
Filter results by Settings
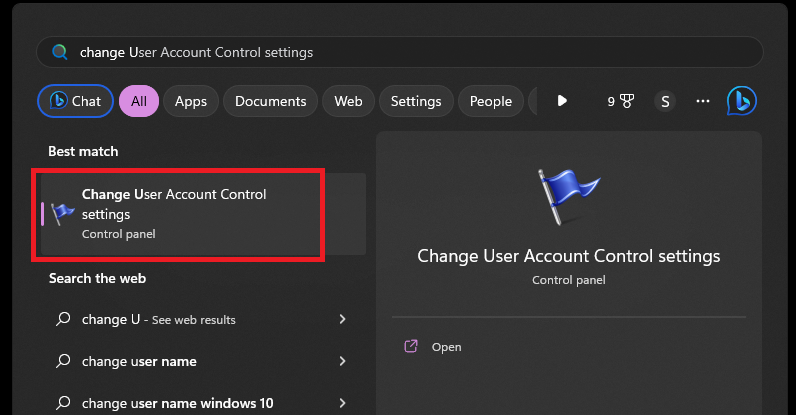point(416,101)
